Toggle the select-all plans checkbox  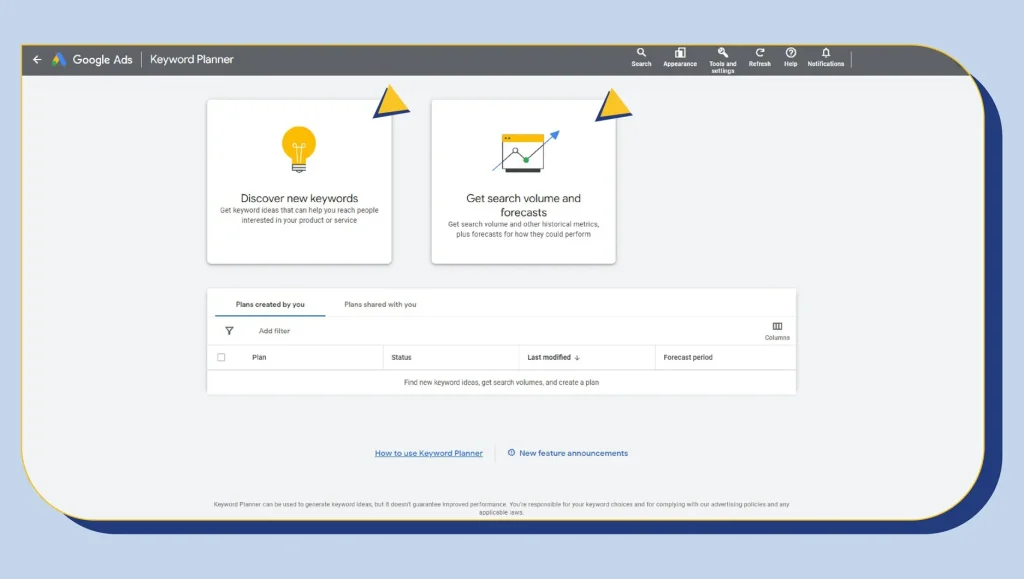click(221, 357)
